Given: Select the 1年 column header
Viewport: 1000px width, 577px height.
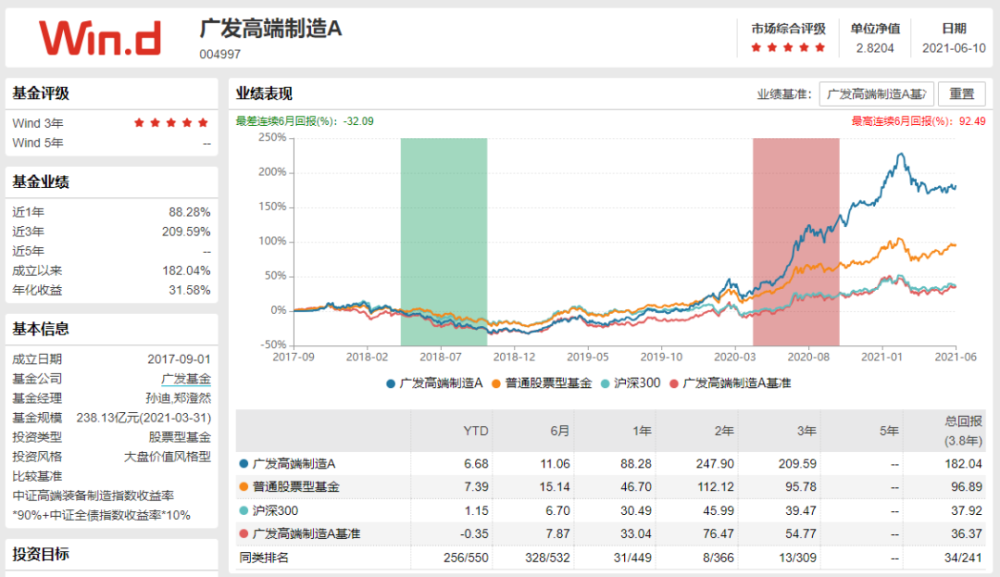Looking at the screenshot, I should (642, 431).
